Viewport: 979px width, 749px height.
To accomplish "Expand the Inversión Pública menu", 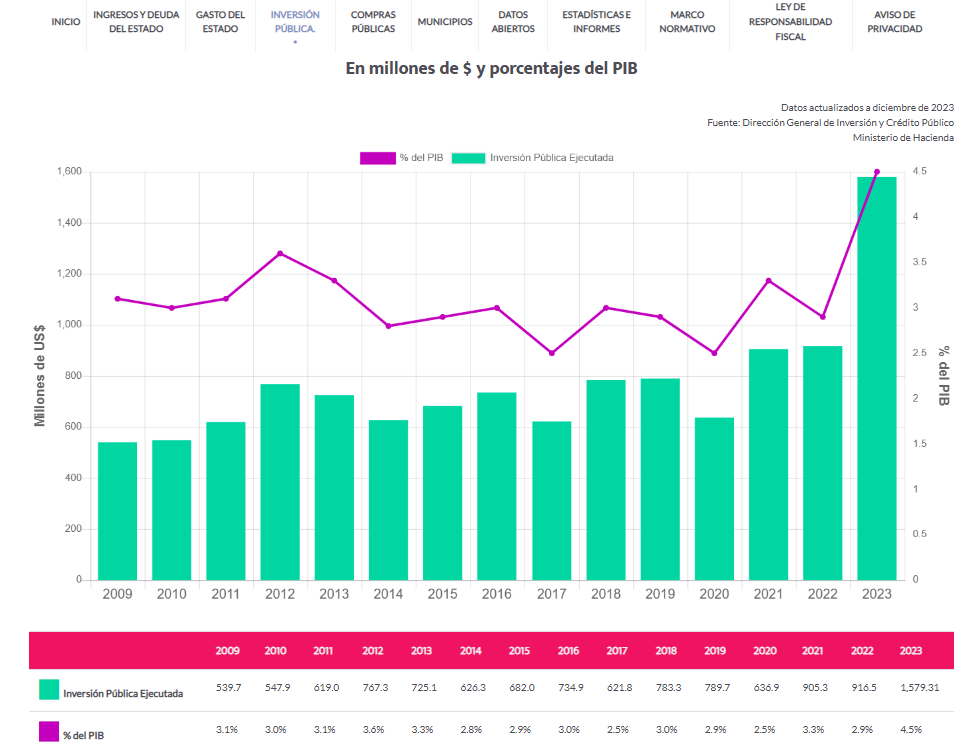I will coord(295,22).
